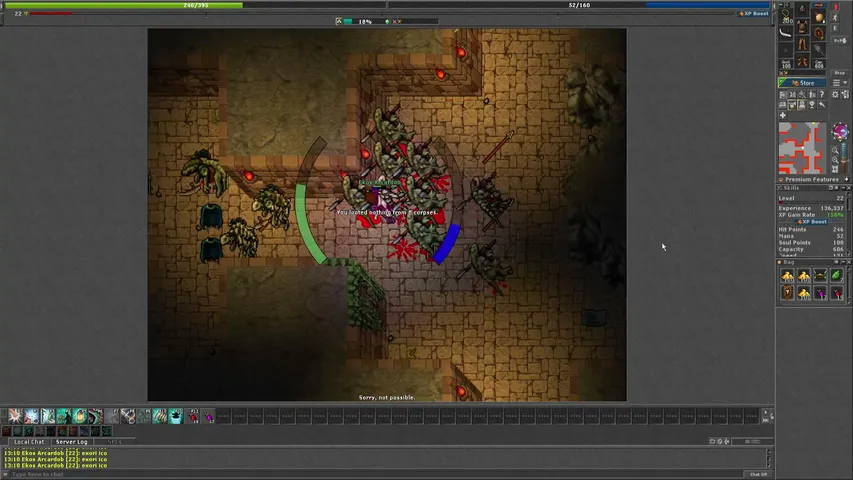The height and width of the screenshot is (480, 853).
Task: Click the green health bar at top
Action: pos(195,5)
